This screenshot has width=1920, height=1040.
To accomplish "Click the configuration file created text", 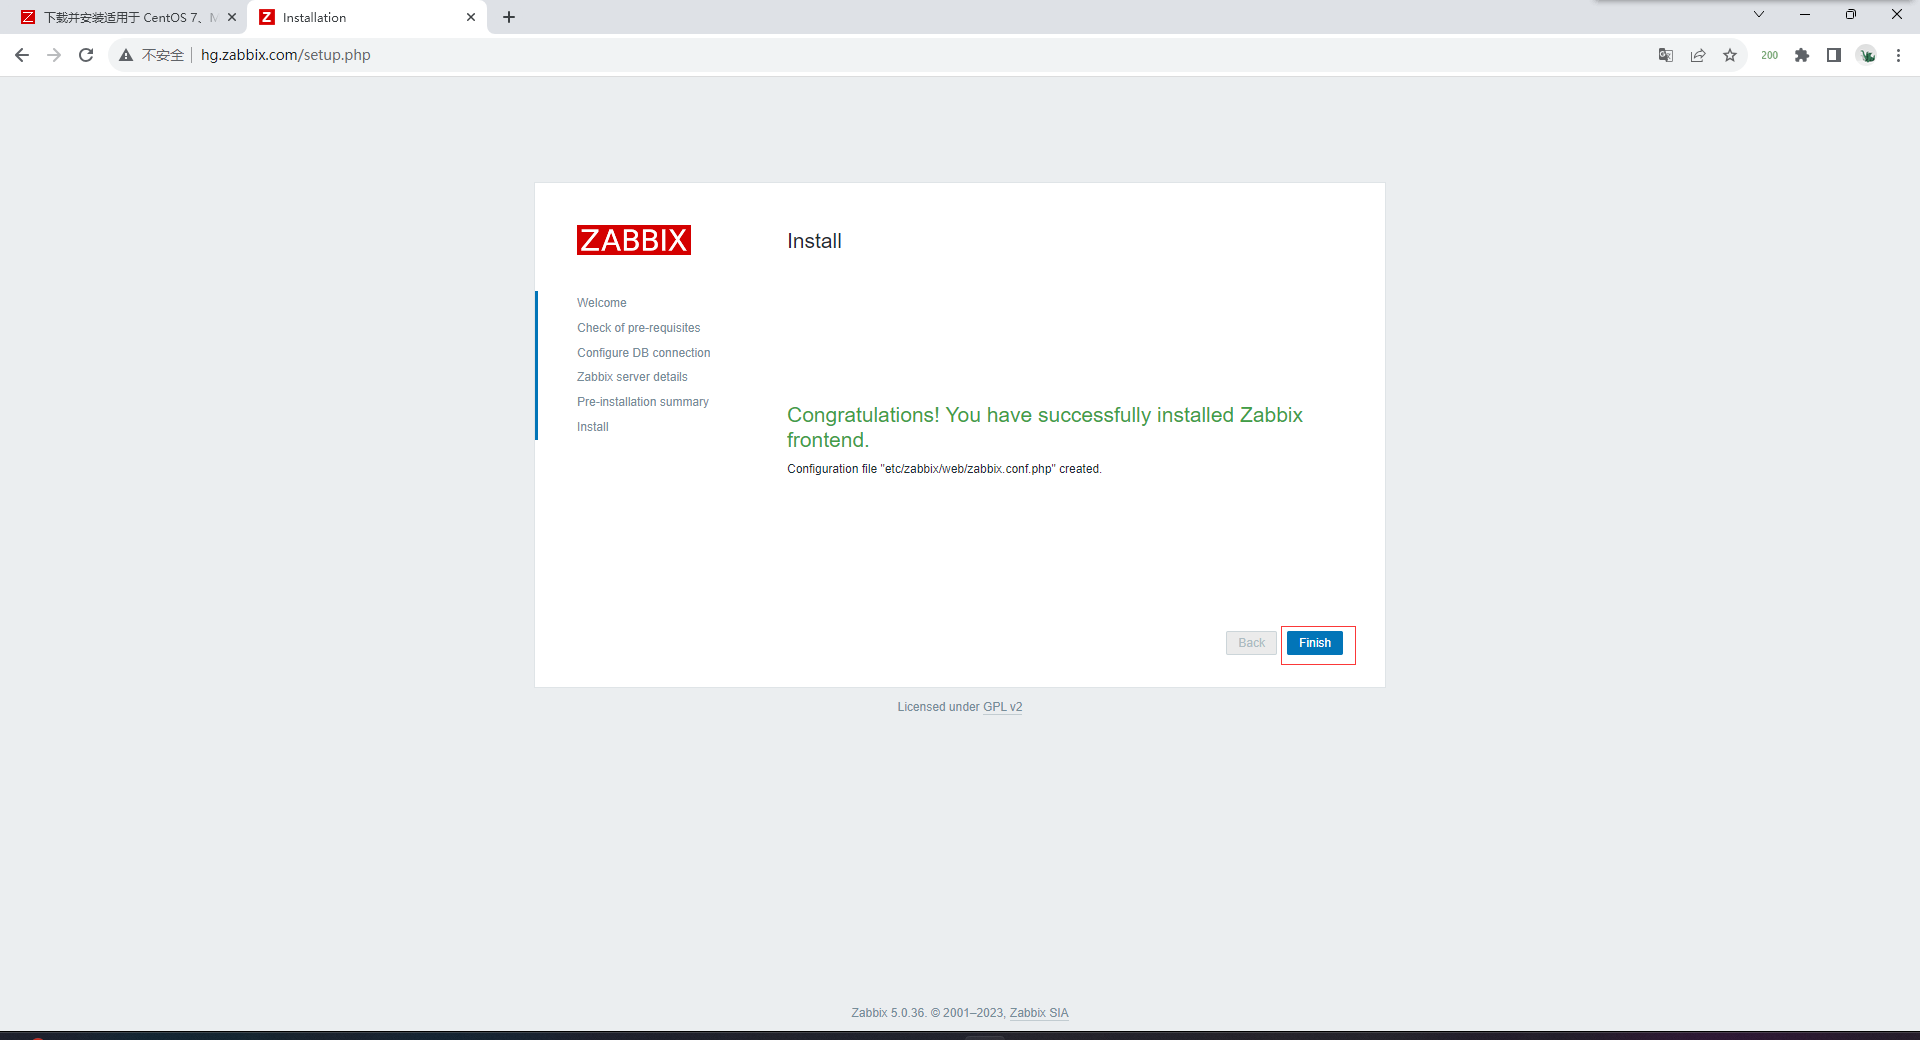I will (944, 469).
